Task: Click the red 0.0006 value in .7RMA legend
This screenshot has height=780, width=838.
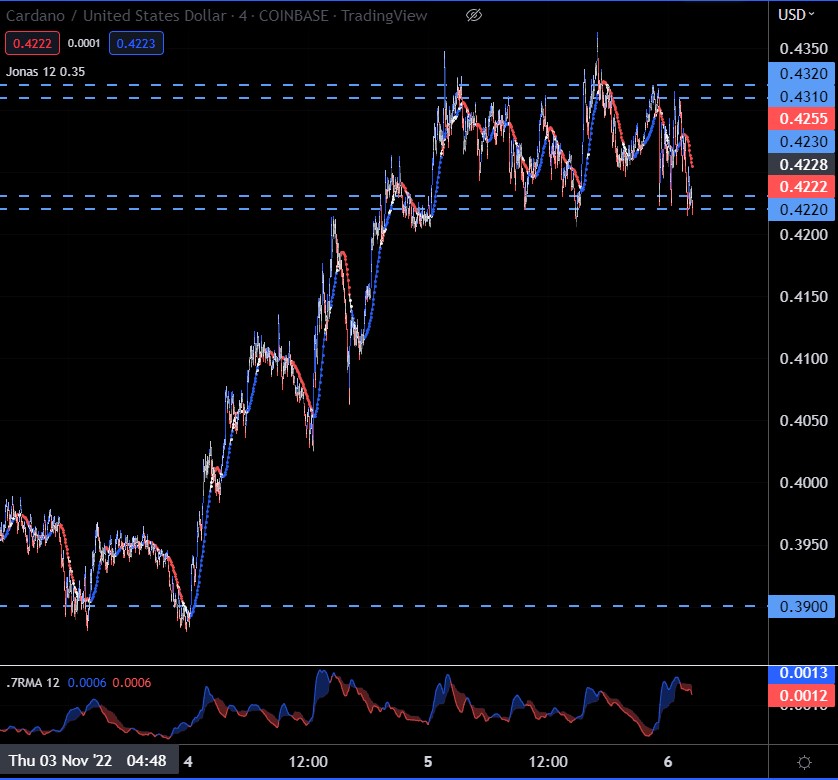Action: tap(131, 683)
